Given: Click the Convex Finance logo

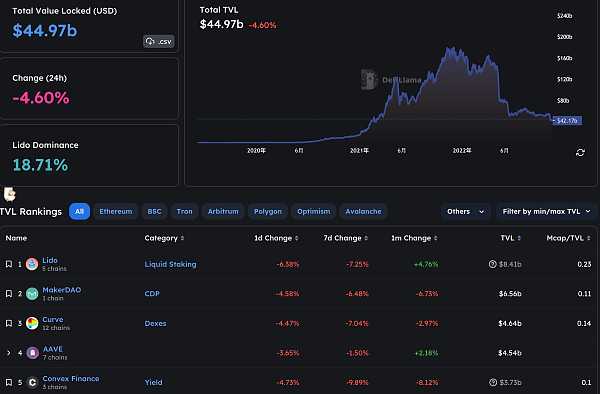Looking at the screenshot, I should tap(32, 382).
